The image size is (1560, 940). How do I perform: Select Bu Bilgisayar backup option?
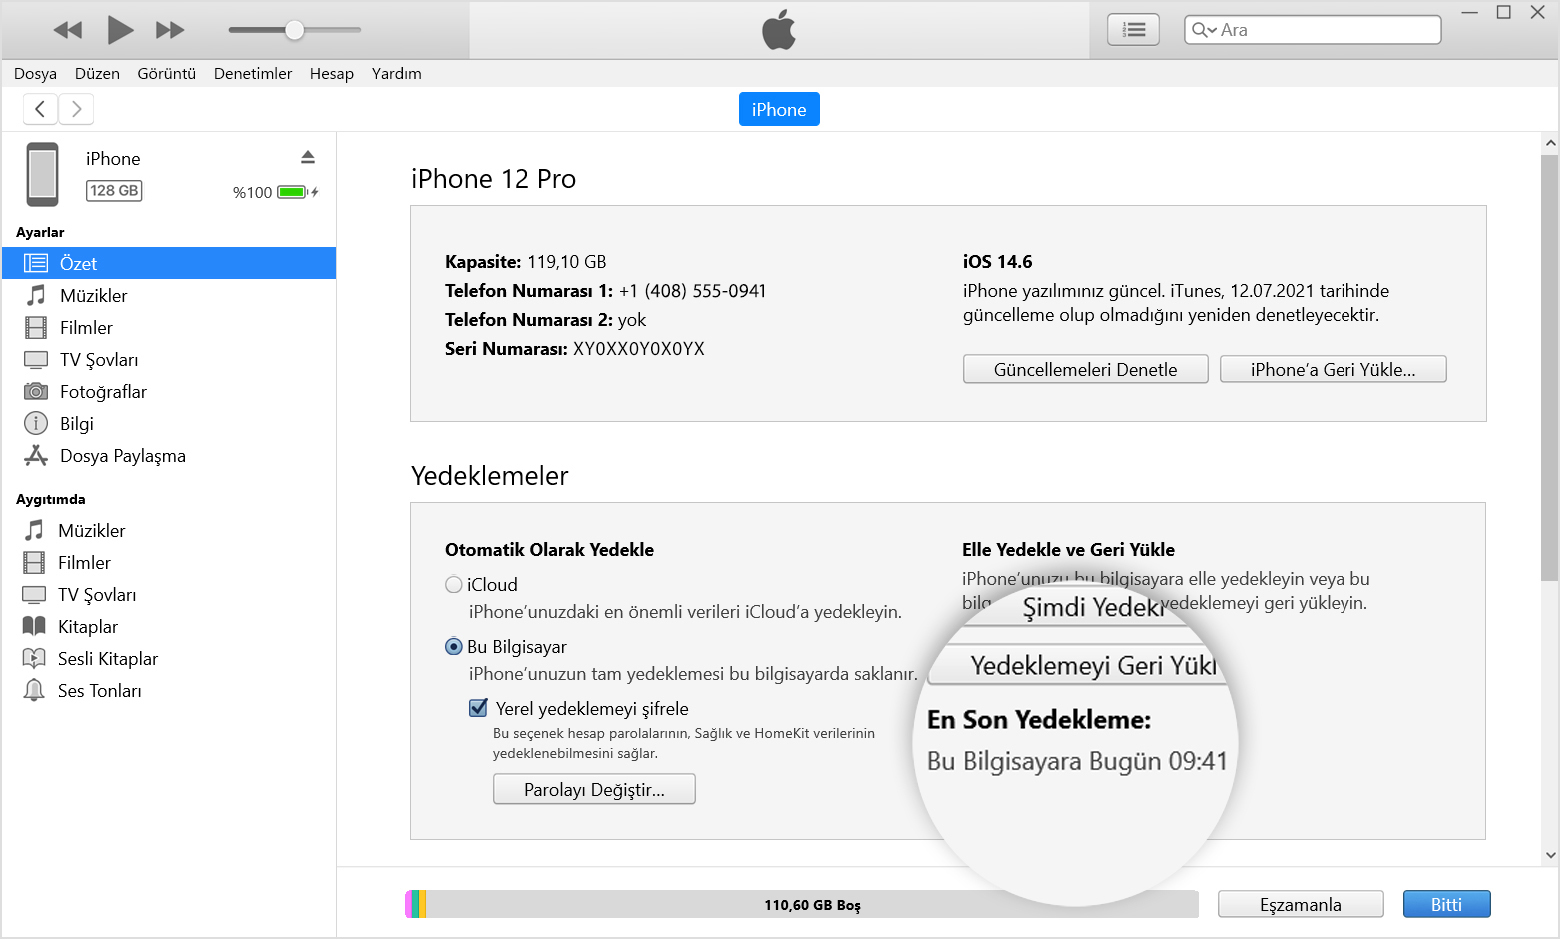(454, 647)
